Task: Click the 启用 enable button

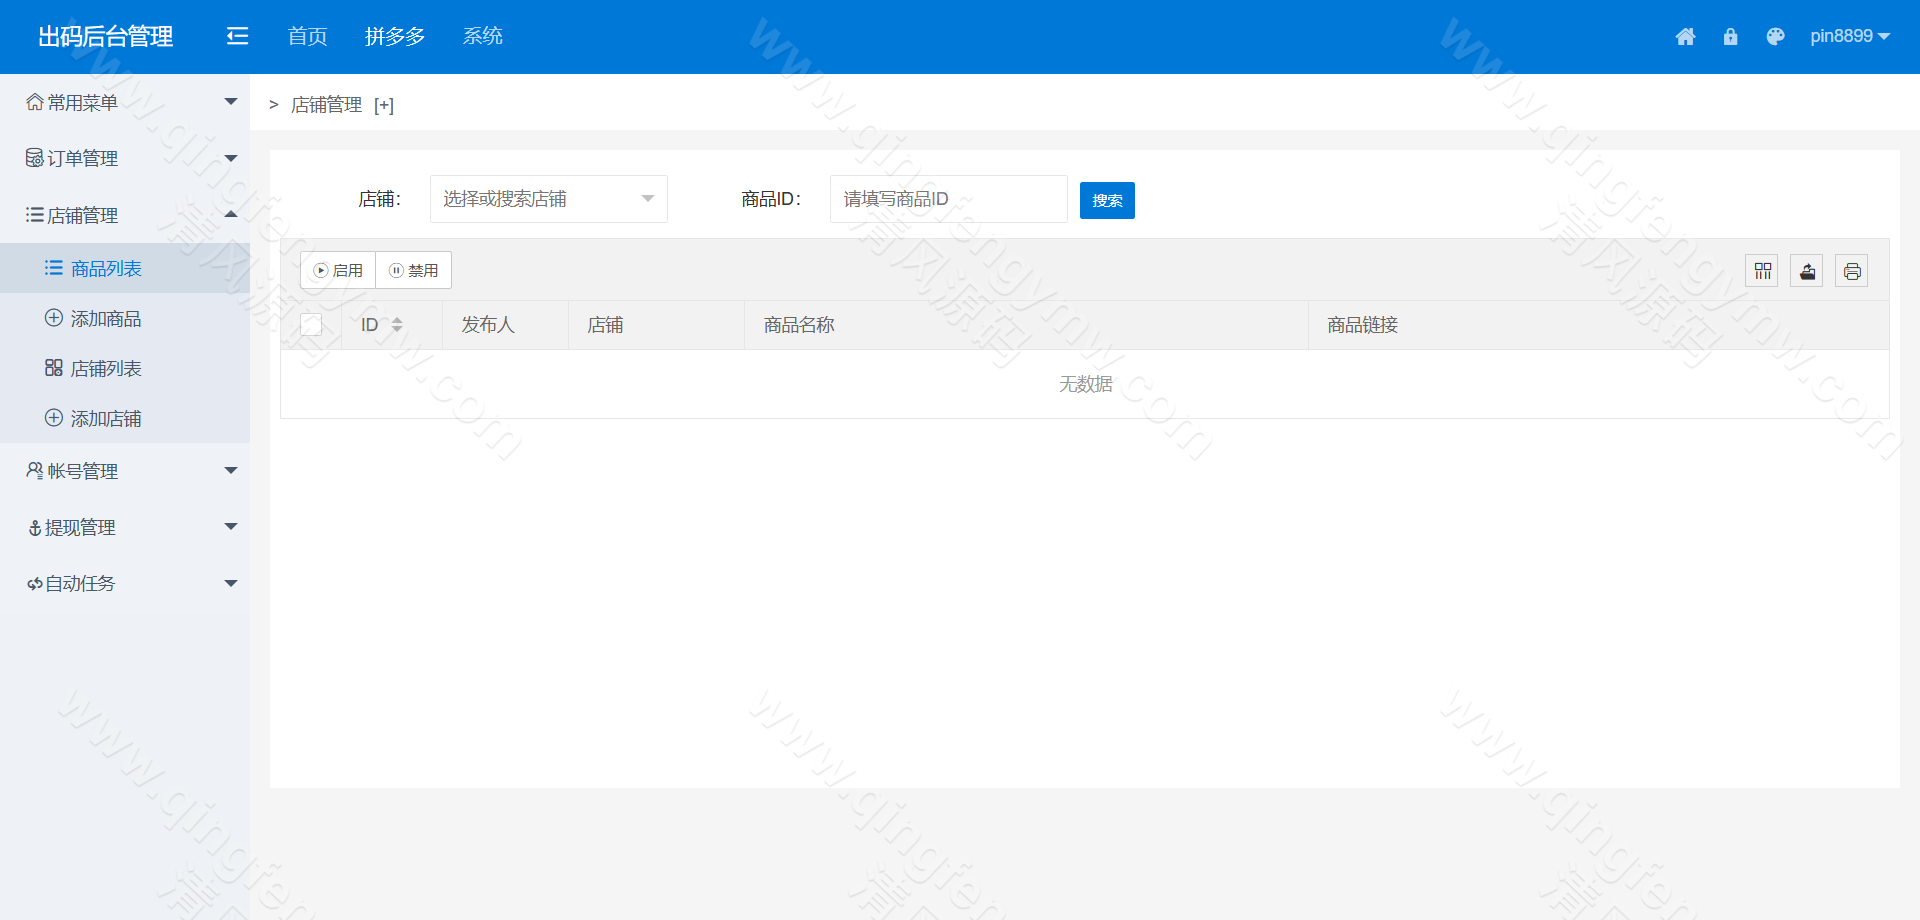Action: [337, 269]
